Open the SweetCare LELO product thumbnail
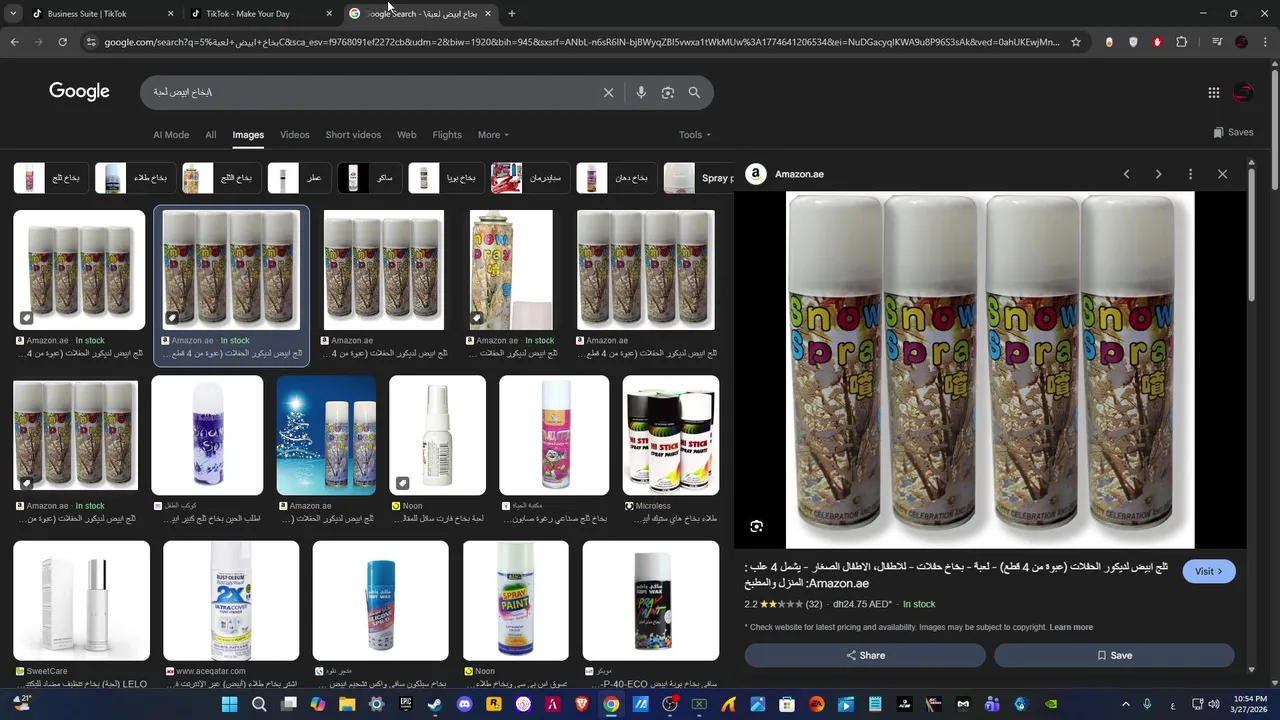Screen dimensions: 1280x720 81,601
